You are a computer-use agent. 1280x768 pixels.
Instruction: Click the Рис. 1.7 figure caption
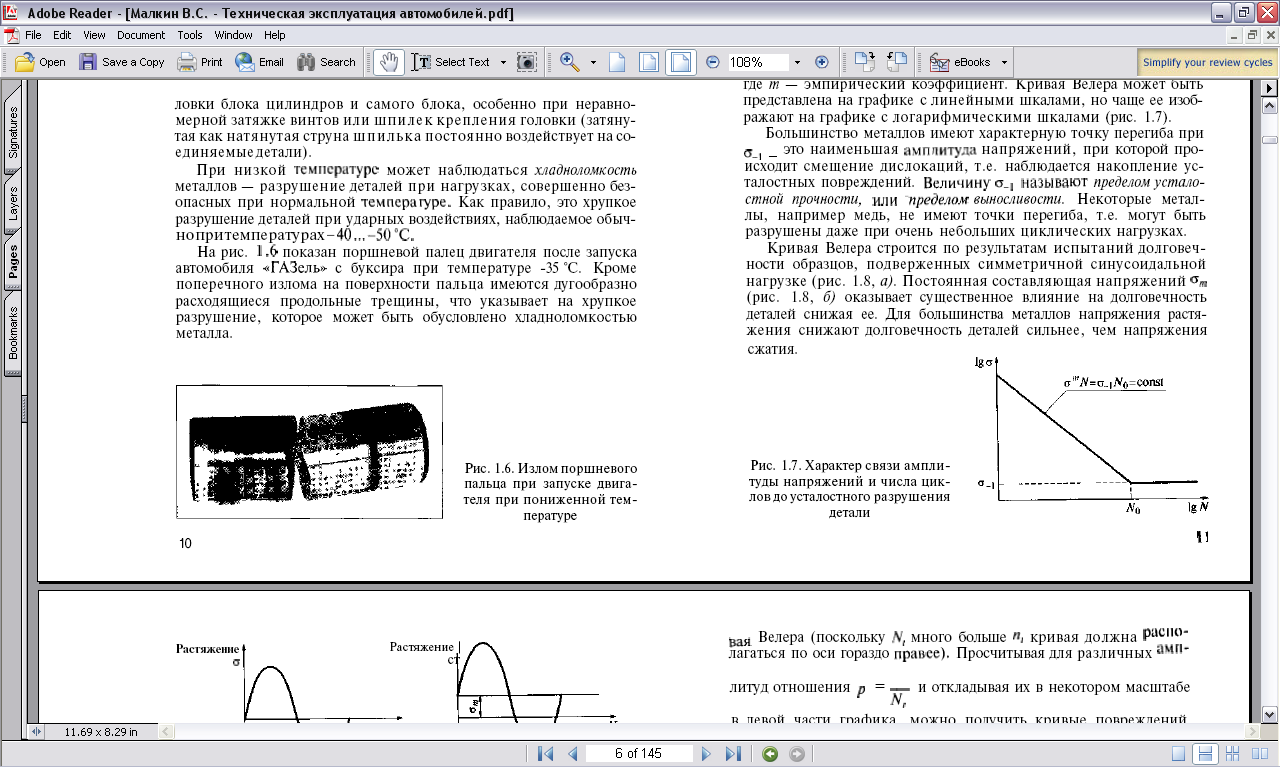[x=849, y=489]
